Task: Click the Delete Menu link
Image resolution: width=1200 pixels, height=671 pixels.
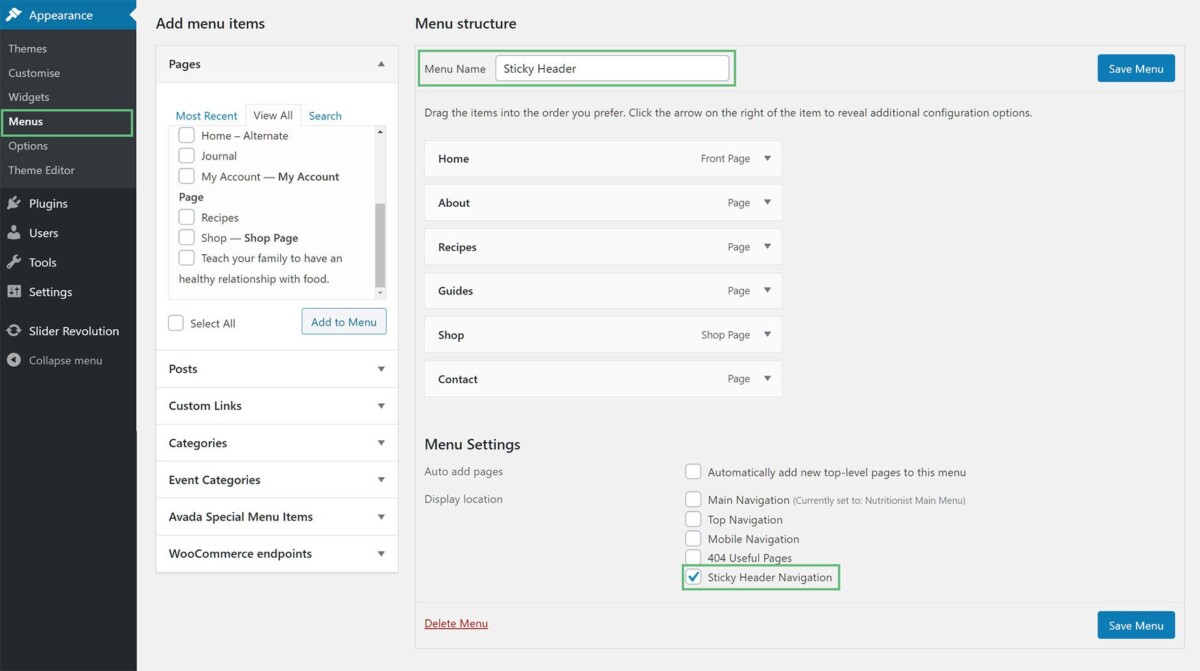Action: click(x=456, y=623)
